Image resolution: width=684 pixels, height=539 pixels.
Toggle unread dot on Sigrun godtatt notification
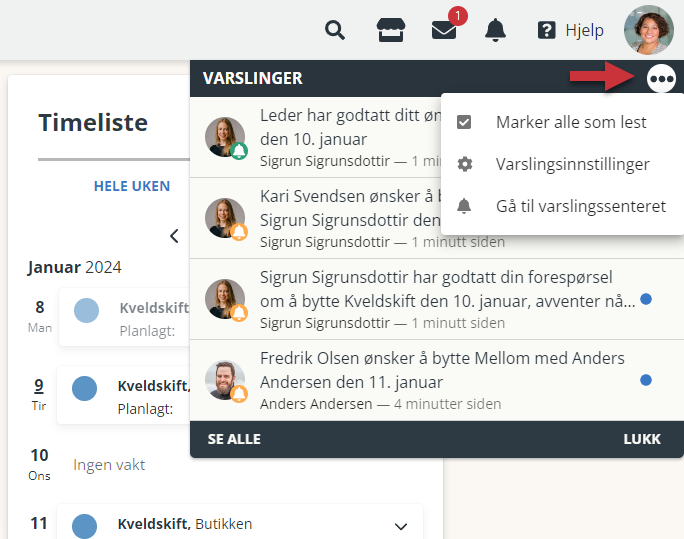(x=646, y=299)
